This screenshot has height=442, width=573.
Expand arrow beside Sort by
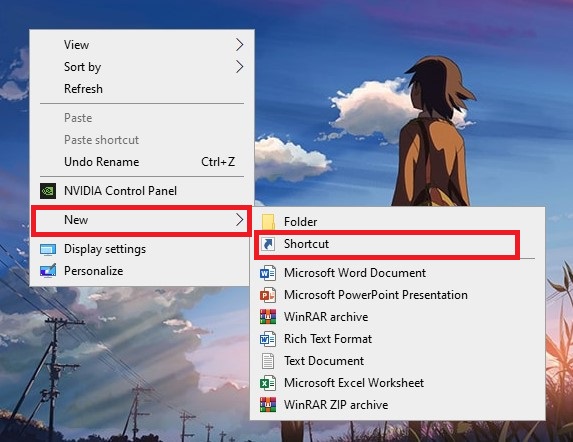pos(239,66)
